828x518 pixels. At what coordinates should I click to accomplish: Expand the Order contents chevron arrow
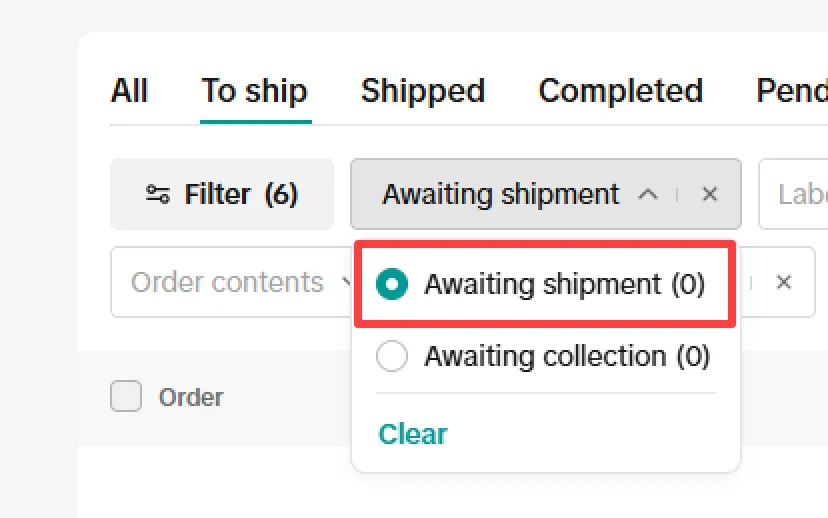pos(347,283)
